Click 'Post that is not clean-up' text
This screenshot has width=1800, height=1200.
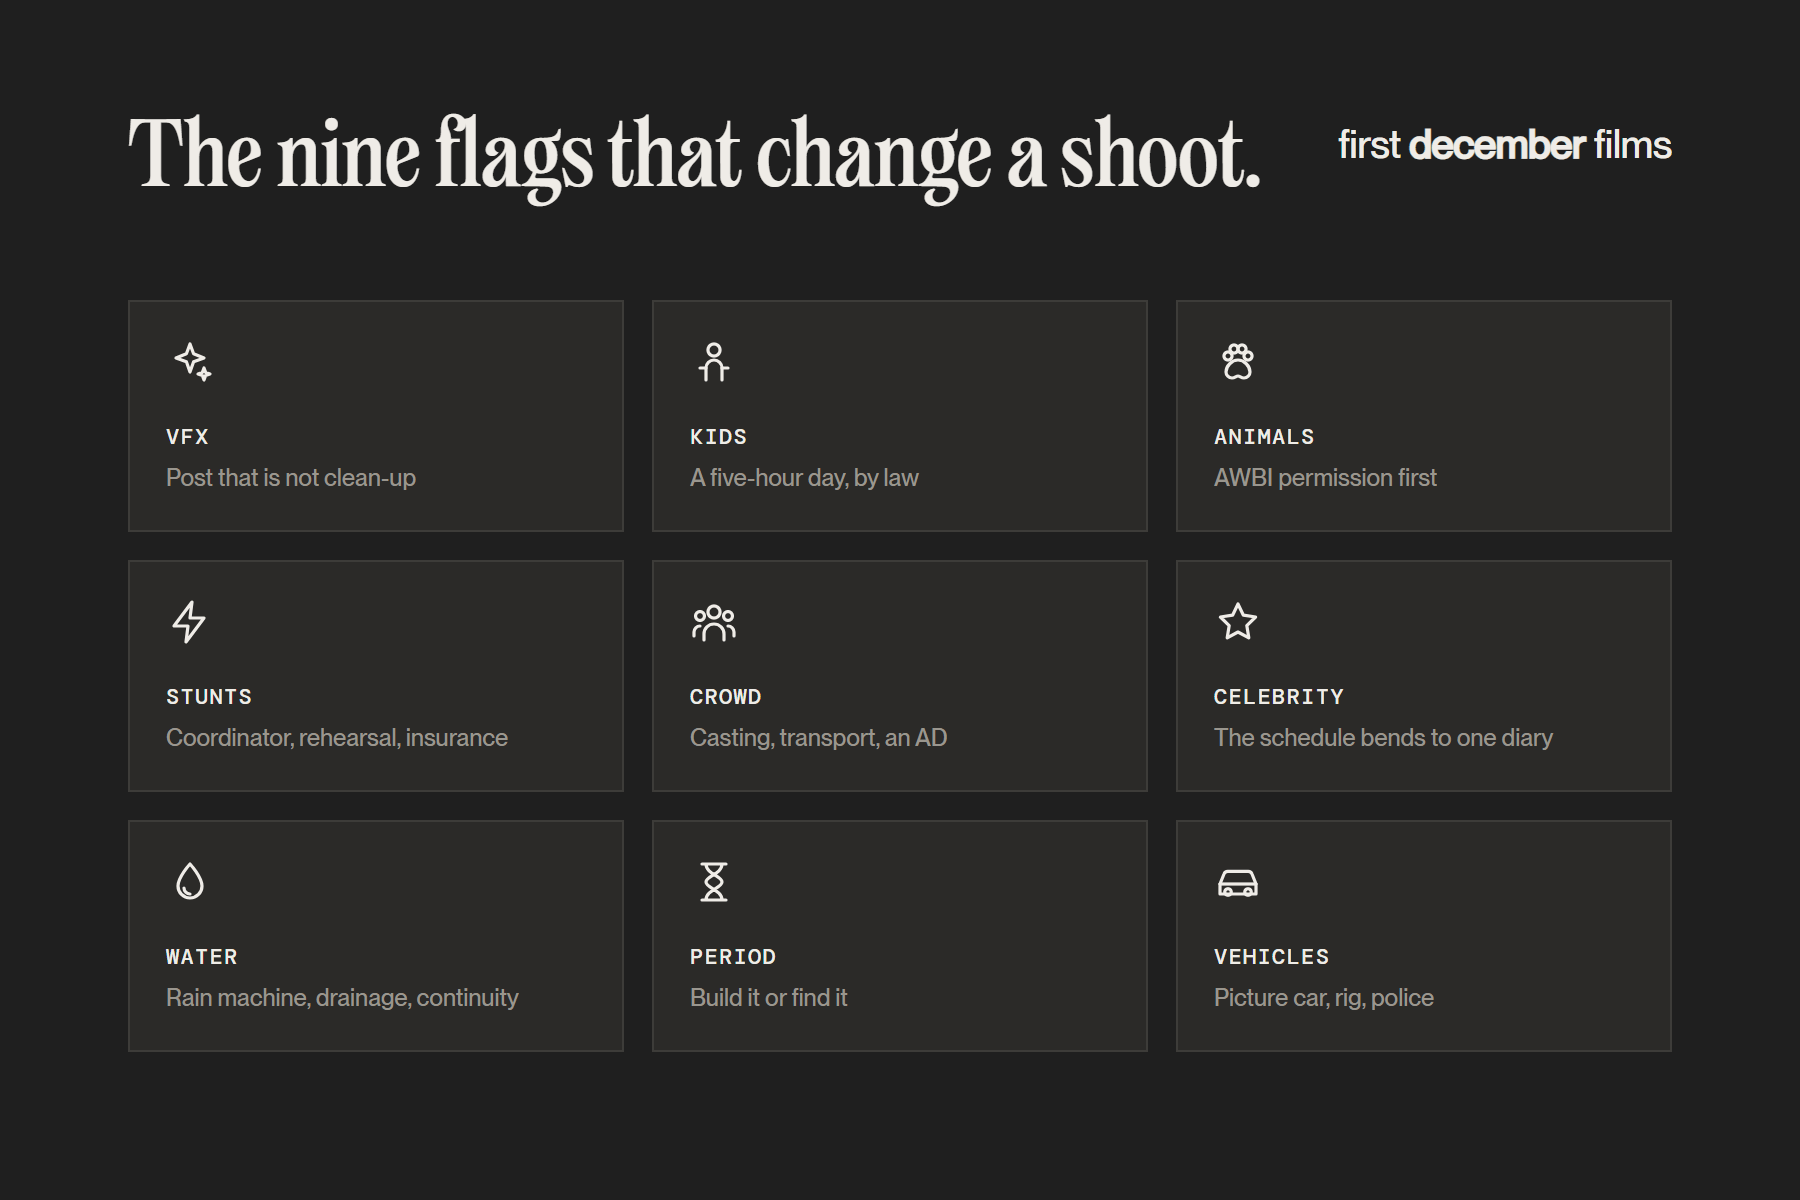pyautogui.click(x=291, y=478)
